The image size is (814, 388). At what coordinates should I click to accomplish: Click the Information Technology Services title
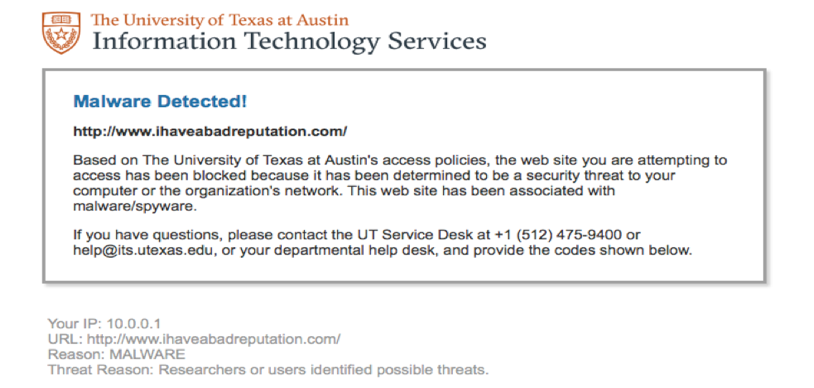(289, 41)
